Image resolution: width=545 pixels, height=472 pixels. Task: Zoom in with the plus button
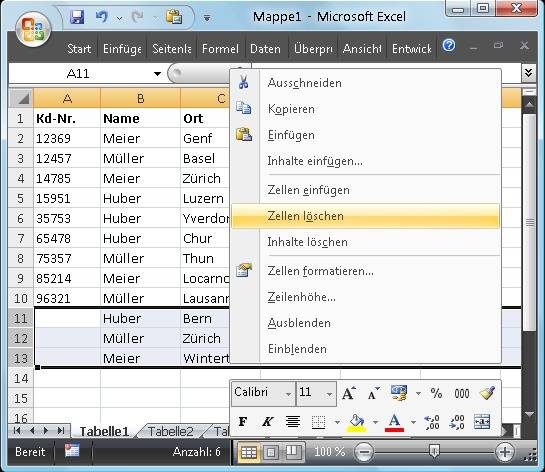tap(505, 451)
